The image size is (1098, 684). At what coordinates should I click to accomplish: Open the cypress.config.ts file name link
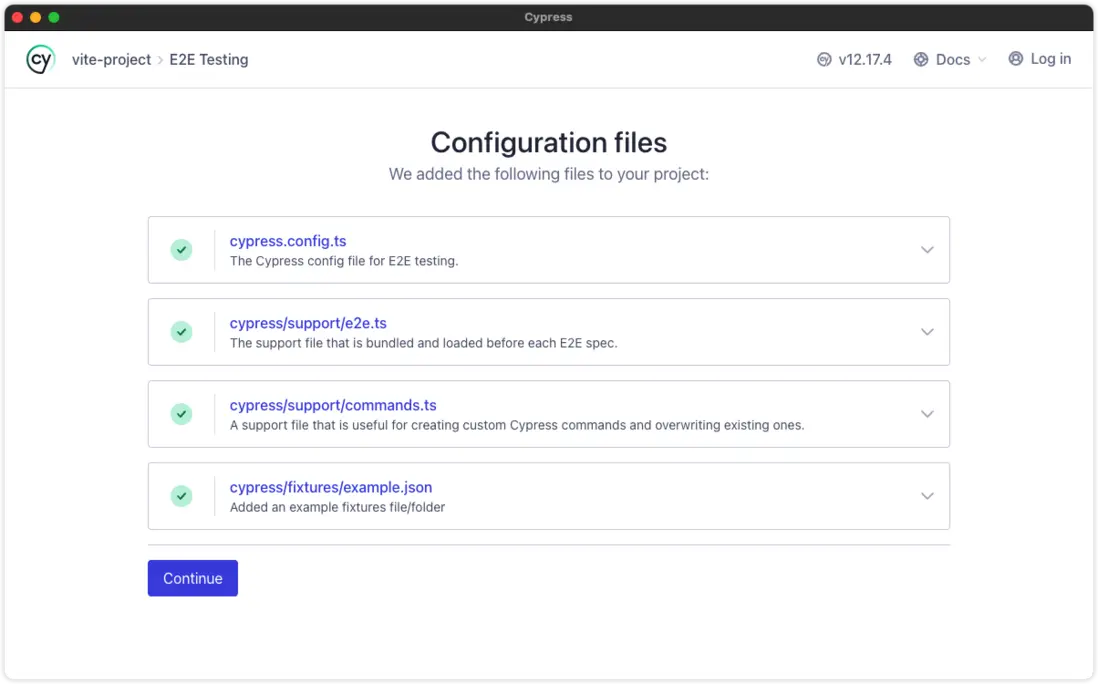tap(288, 241)
